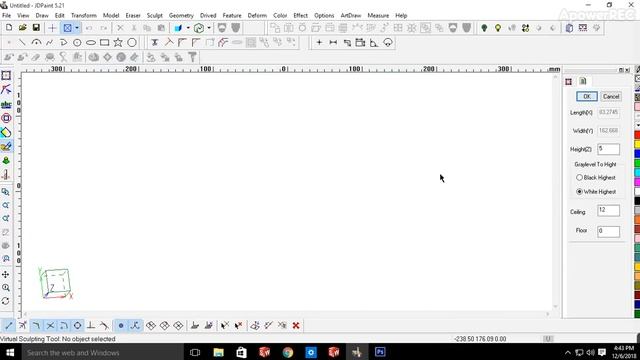The image size is (640, 360).
Task: Pick the red color swatch
Action: [x=637, y=134]
